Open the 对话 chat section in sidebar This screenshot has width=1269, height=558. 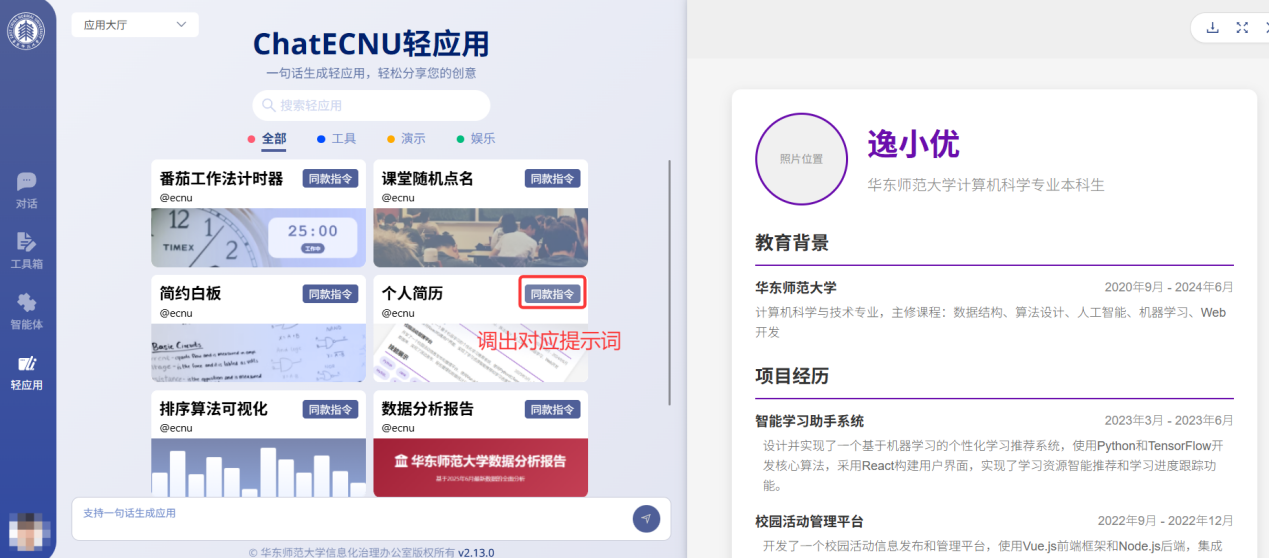pyautogui.click(x=26, y=190)
